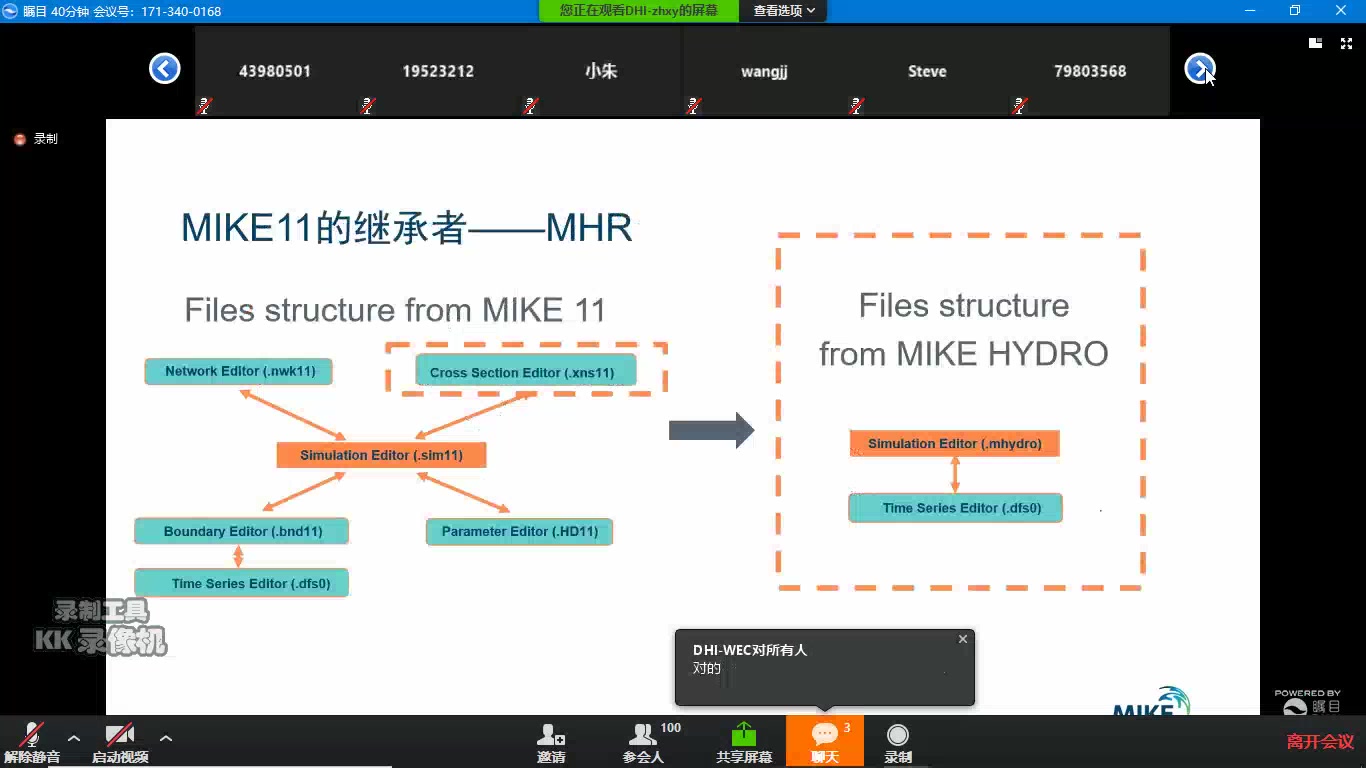Click the 您正在观看DHI-zhxy的屏幕 banner

(x=639, y=11)
